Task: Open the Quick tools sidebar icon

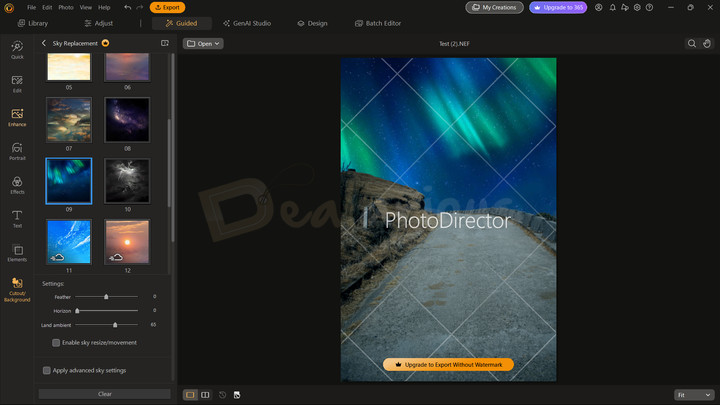Action: pos(17,50)
